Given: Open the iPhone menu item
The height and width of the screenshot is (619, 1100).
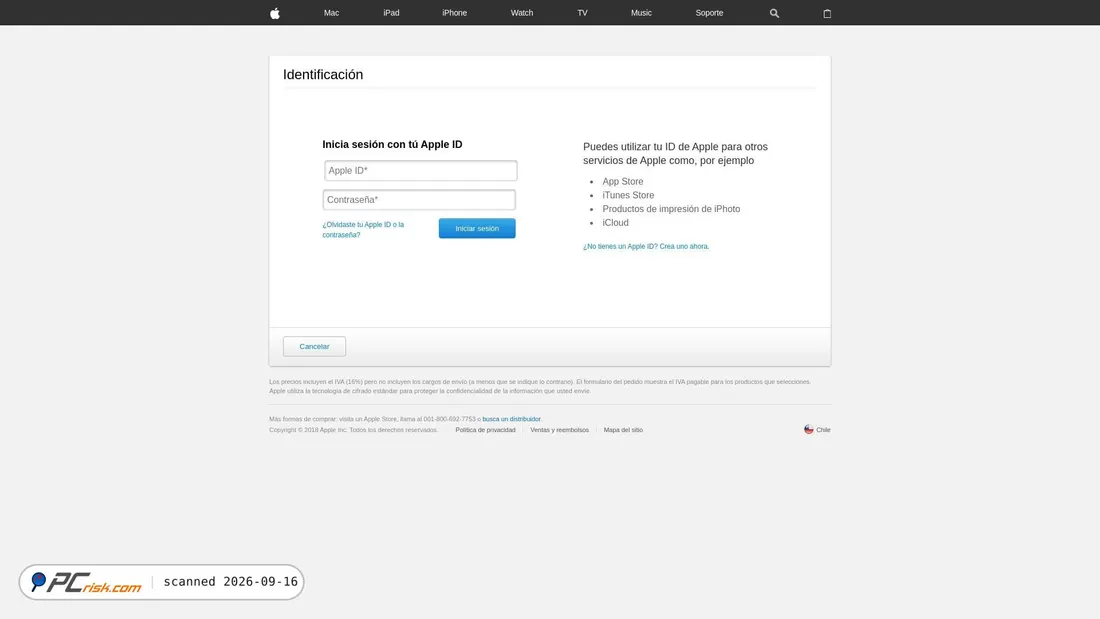Looking at the screenshot, I should 455,13.
